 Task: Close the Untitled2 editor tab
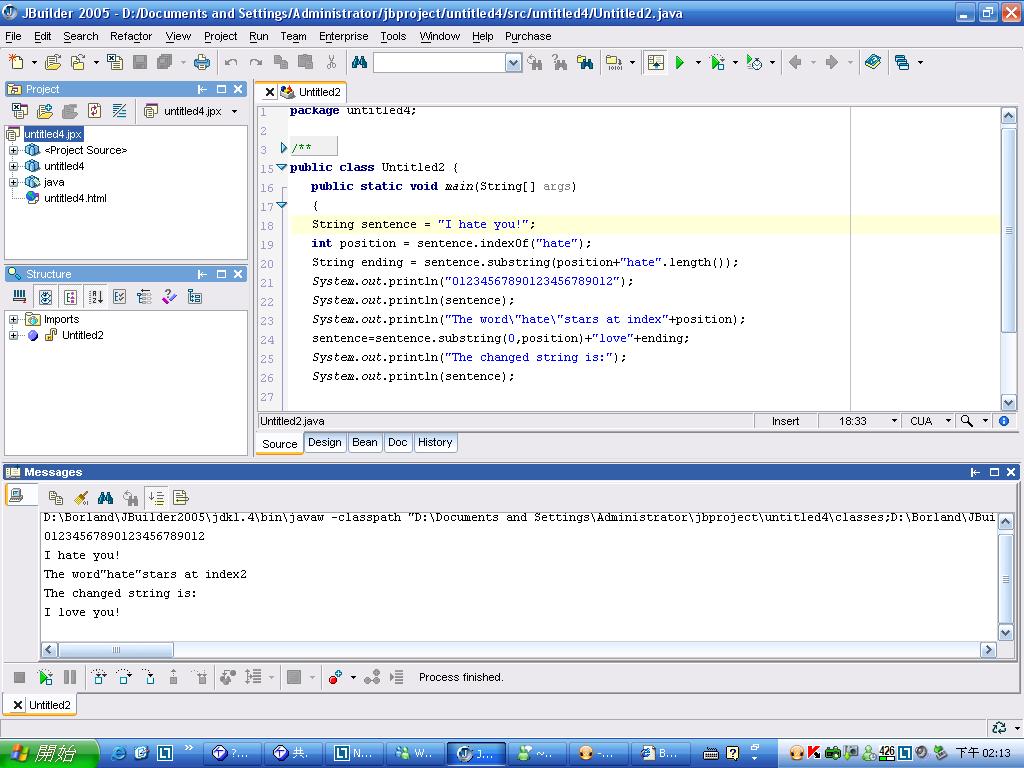268,92
